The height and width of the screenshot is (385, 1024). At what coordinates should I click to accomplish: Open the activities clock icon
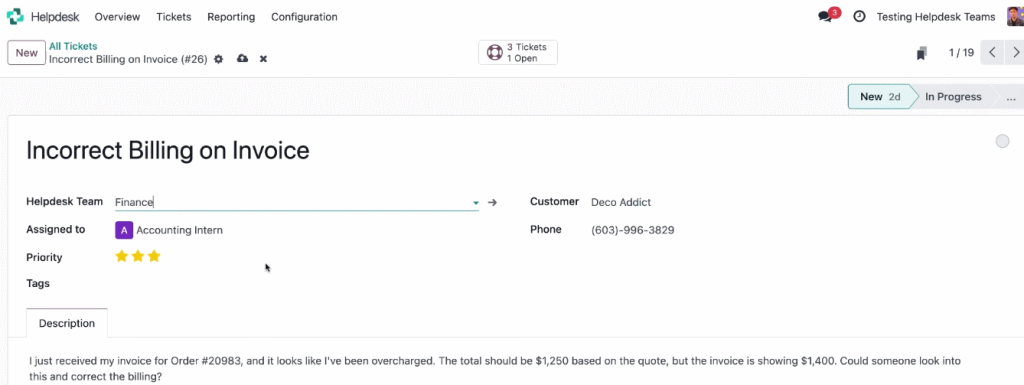pyautogui.click(x=859, y=17)
